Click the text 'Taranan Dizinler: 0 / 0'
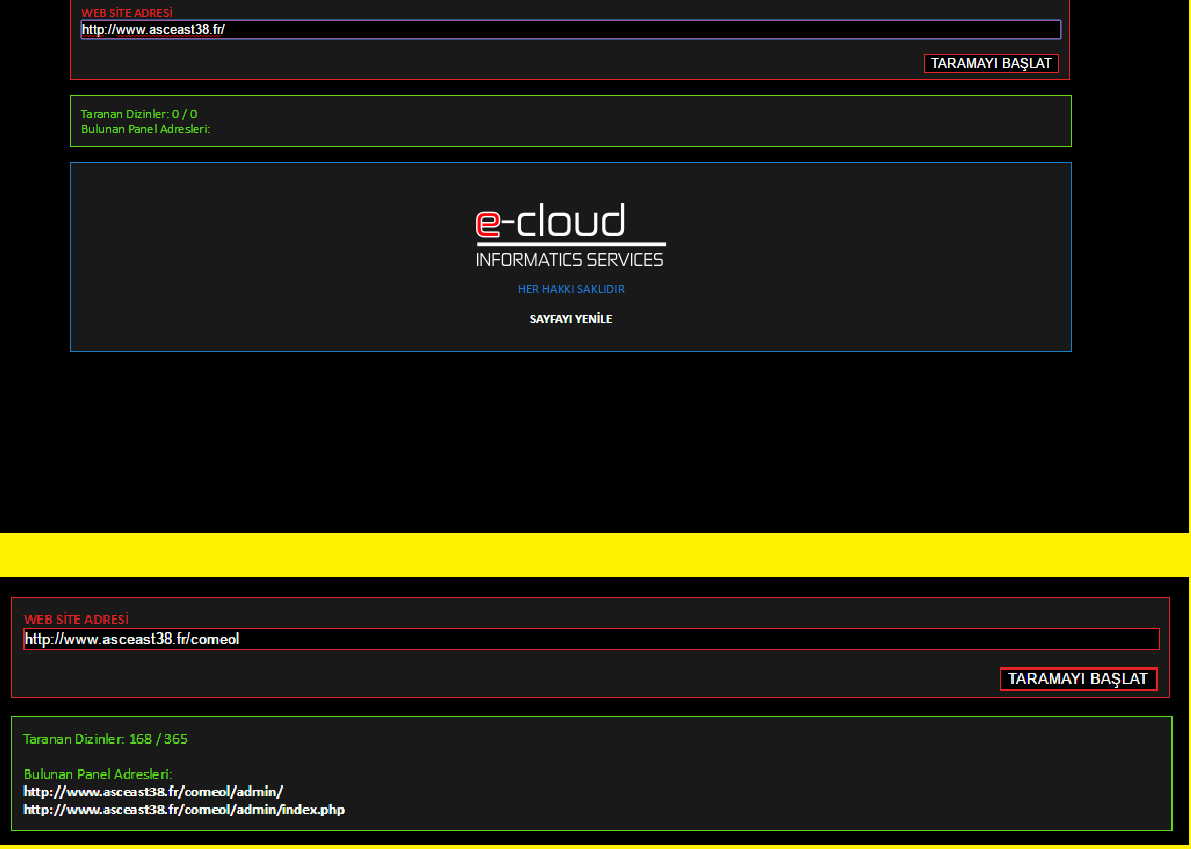The height and width of the screenshot is (849, 1191). (139, 114)
